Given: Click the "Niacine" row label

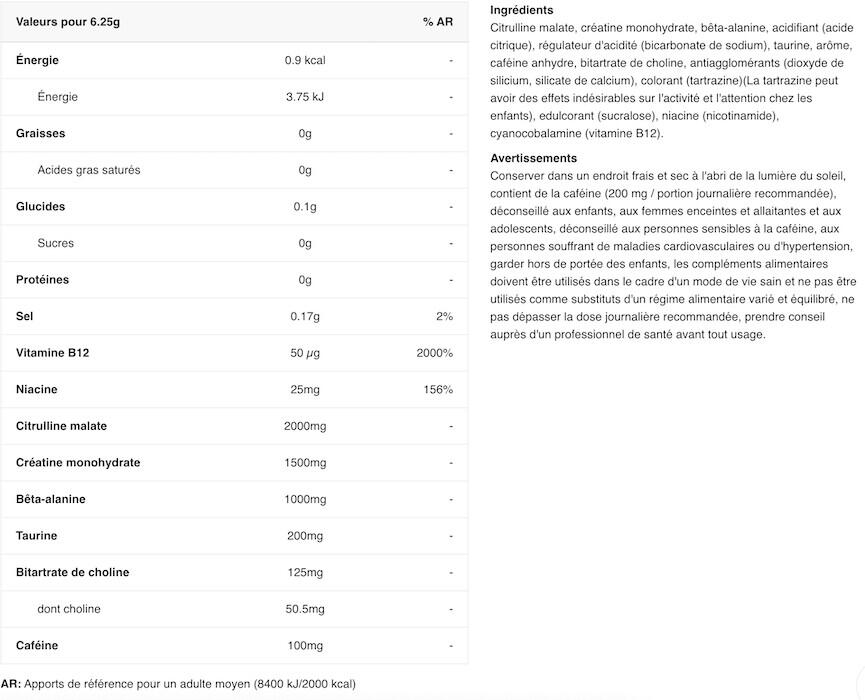Looking at the screenshot, I should [37, 389].
